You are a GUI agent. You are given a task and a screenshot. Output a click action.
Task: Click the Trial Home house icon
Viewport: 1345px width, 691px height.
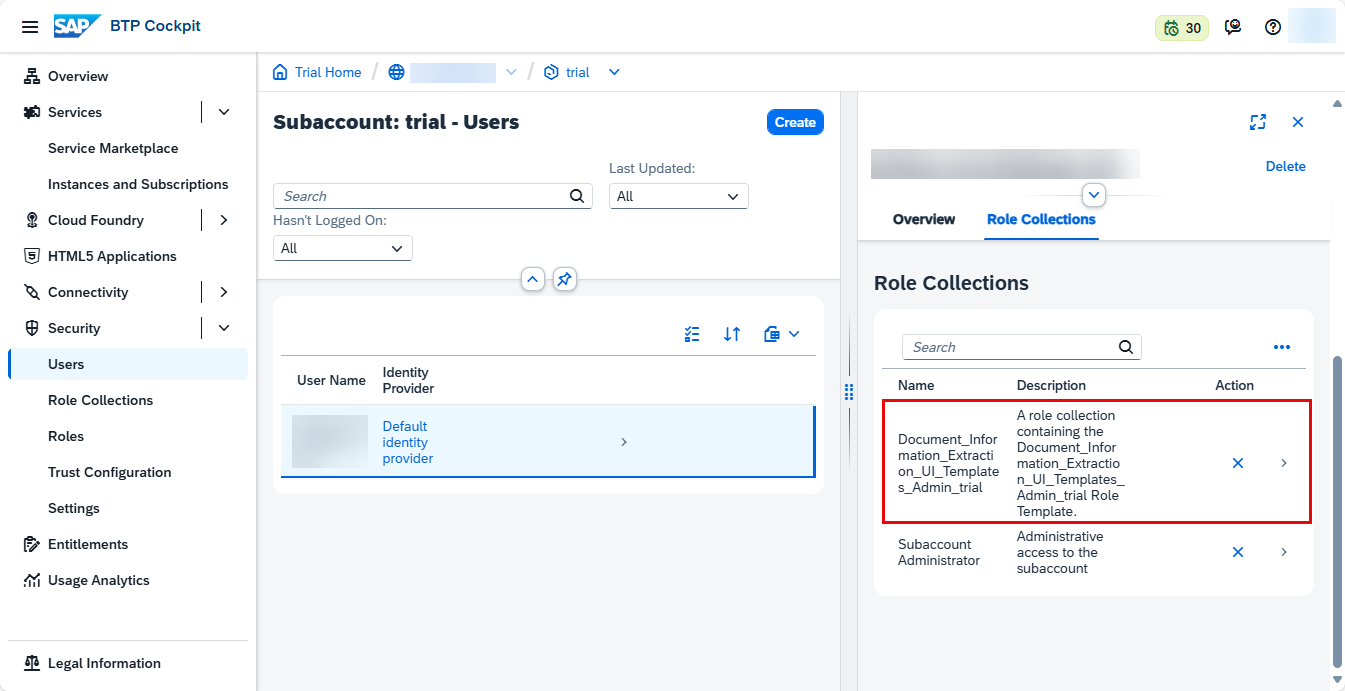(x=280, y=72)
